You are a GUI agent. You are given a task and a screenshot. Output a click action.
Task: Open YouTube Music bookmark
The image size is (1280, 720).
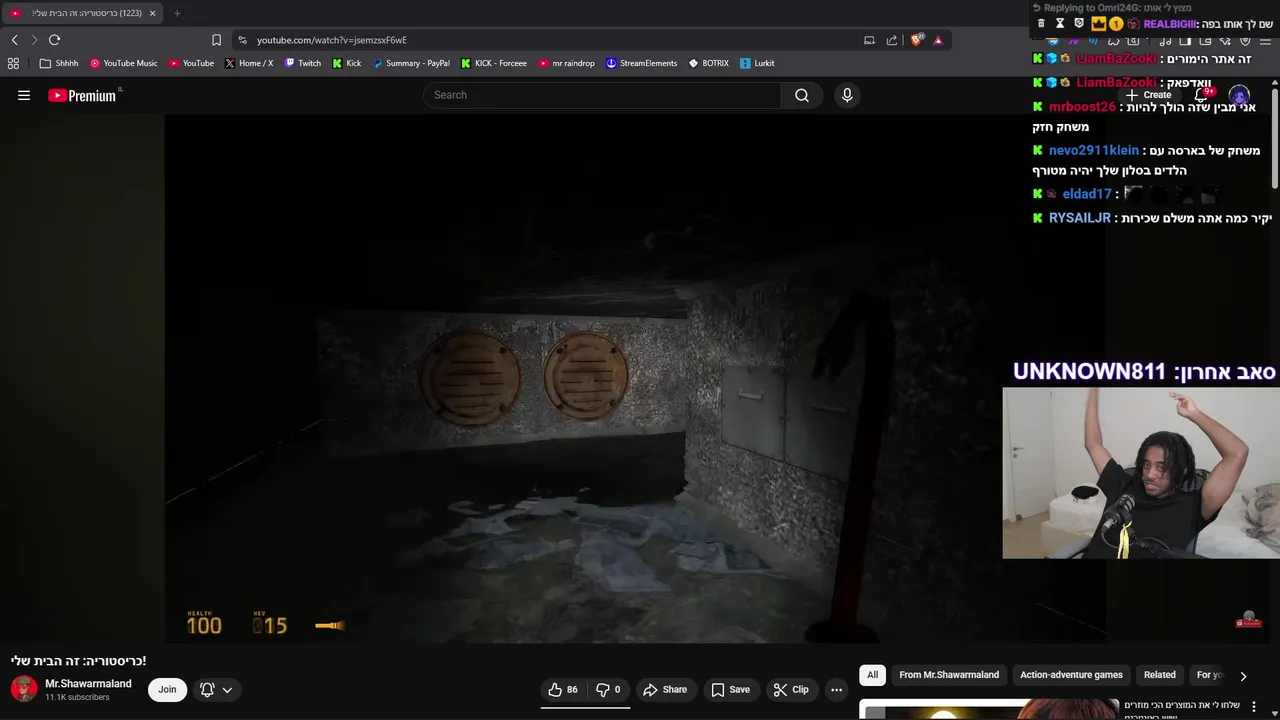tap(124, 63)
